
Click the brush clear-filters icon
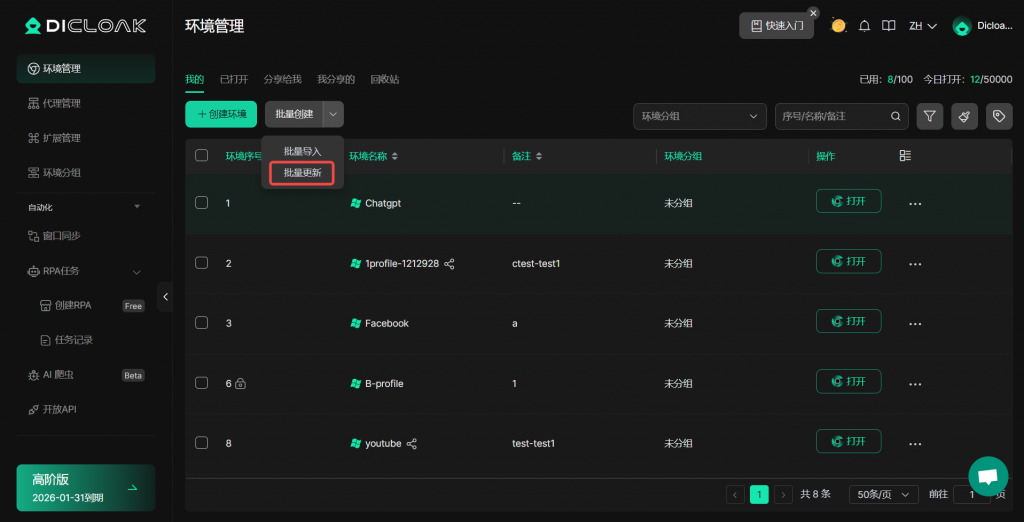point(964,116)
